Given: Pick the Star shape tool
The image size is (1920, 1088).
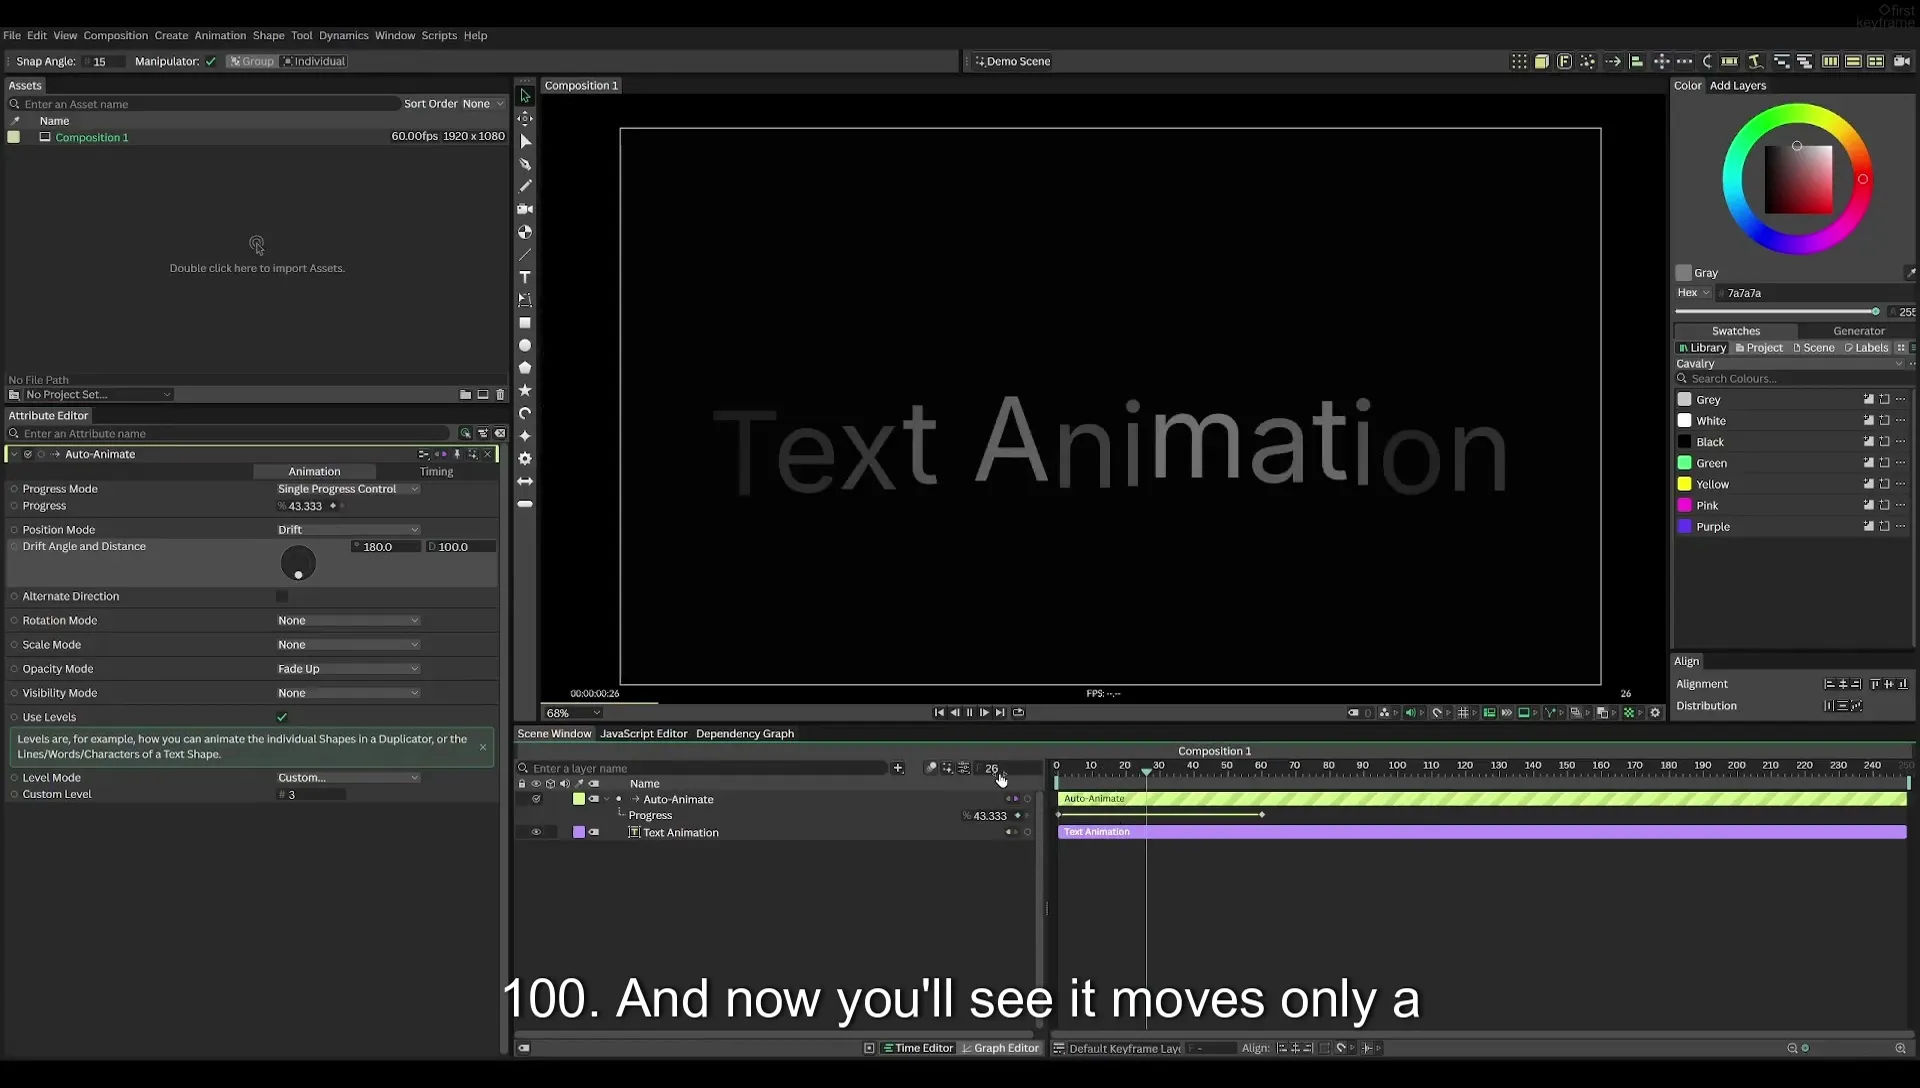Looking at the screenshot, I should [x=525, y=390].
